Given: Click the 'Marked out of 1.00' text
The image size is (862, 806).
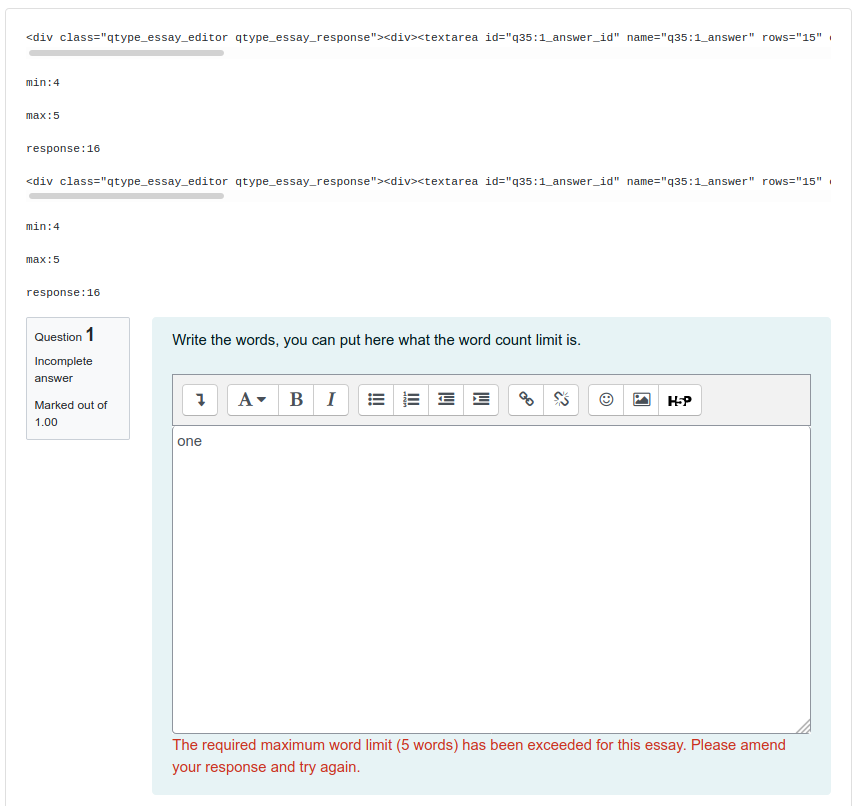Looking at the screenshot, I should click(x=71, y=413).
